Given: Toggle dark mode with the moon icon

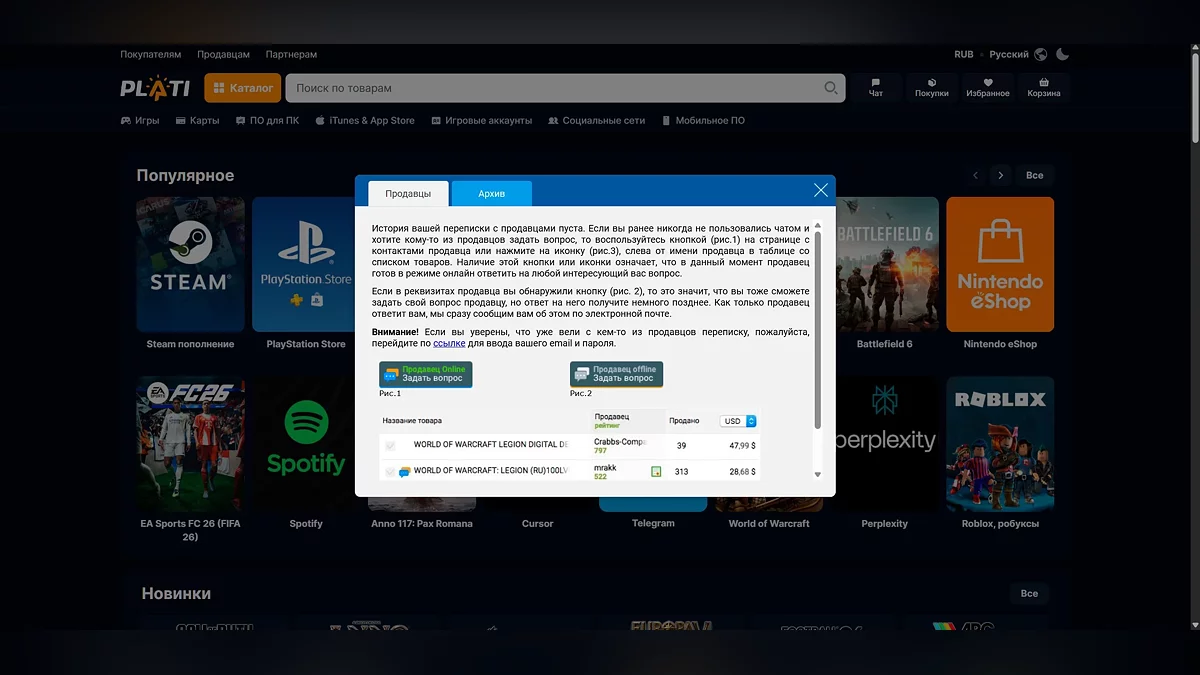Looking at the screenshot, I should [1063, 54].
